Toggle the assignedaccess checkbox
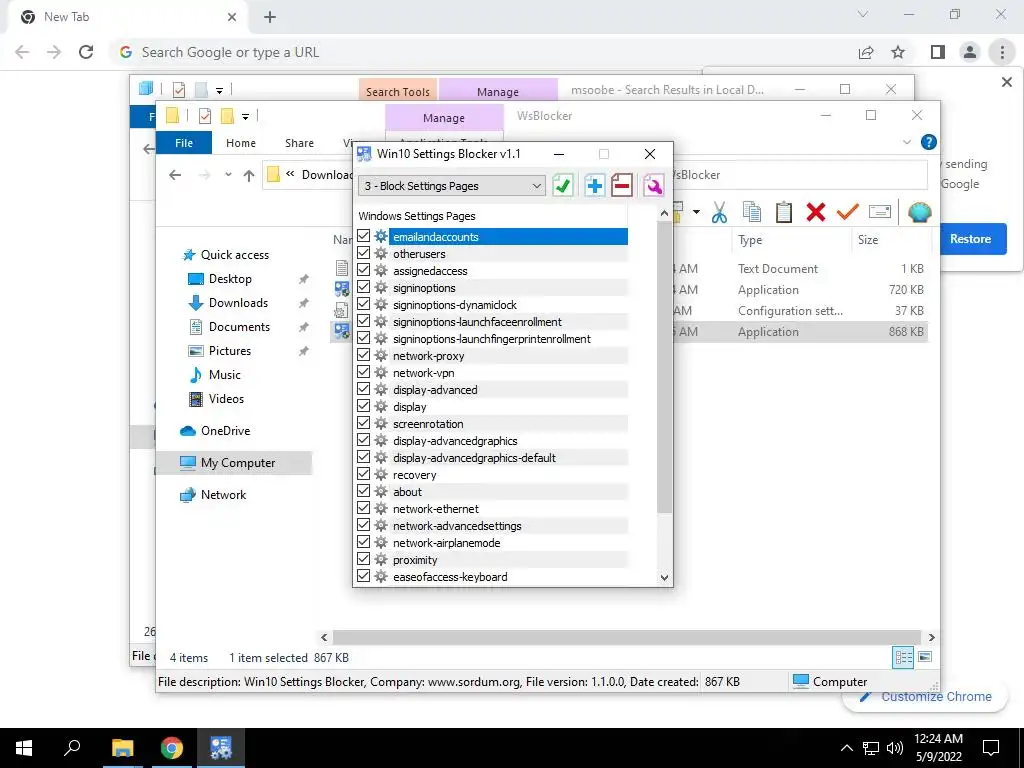This screenshot has width=1024, height=768. pos(364,270)
